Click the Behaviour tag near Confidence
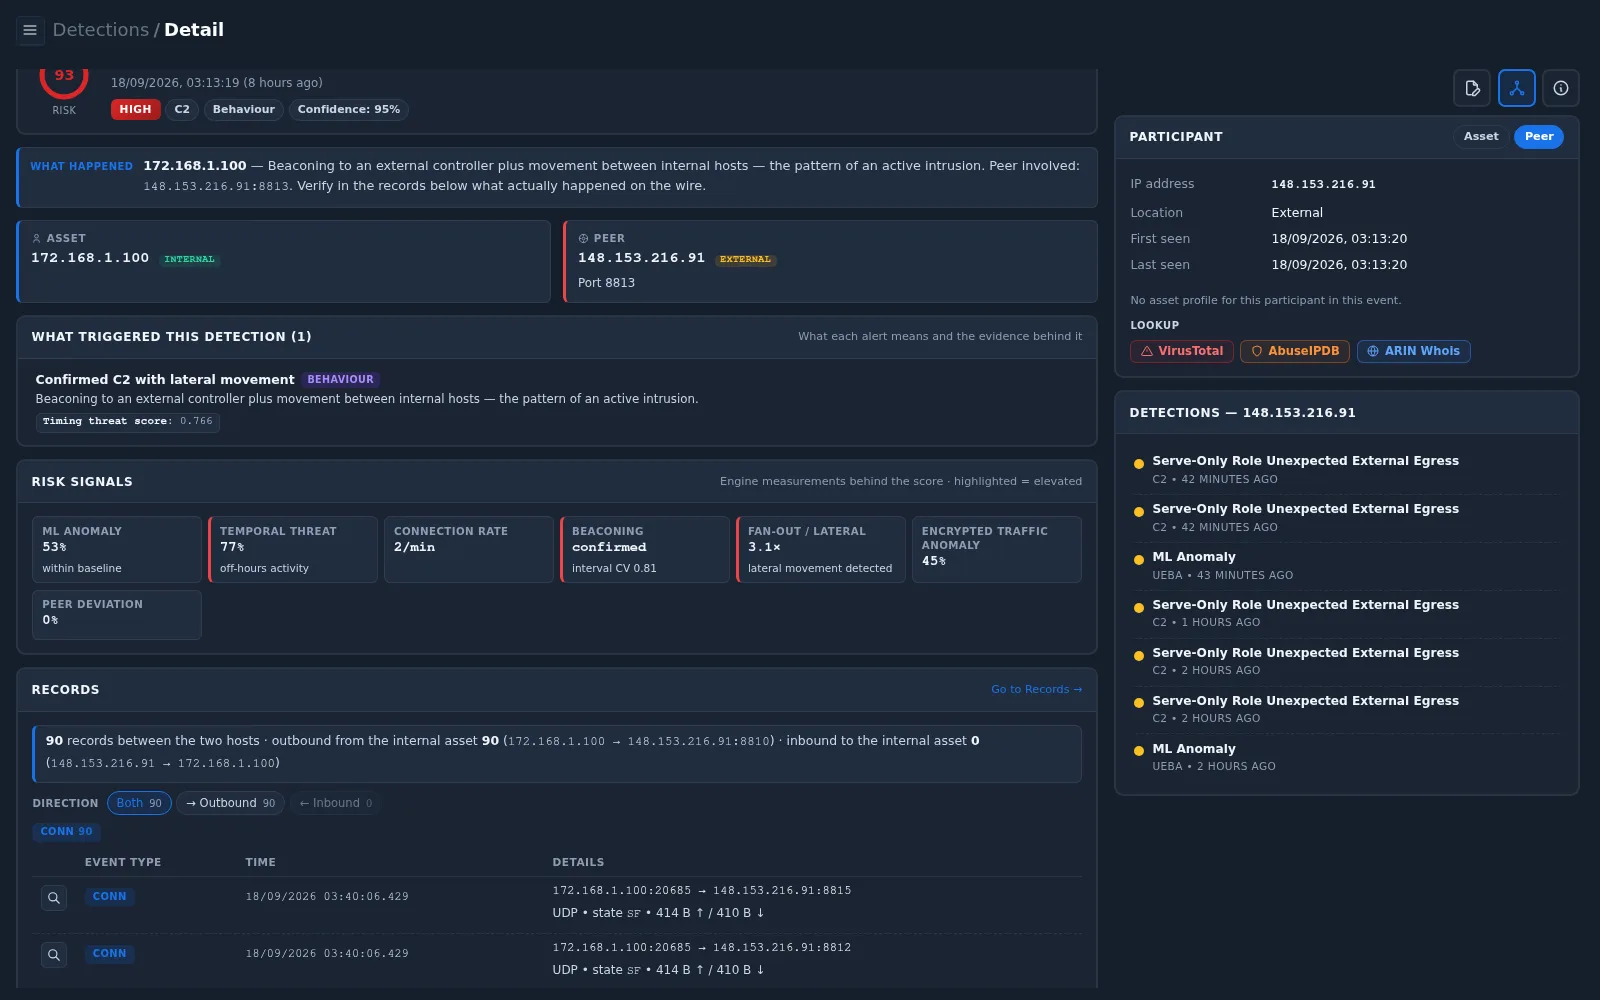 pos(243,110)
